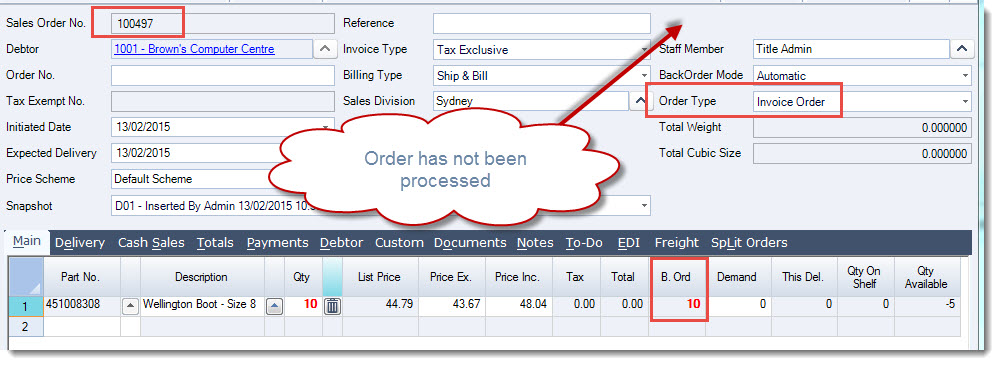
Task: Select the Main tab
Action: (27, 241)
